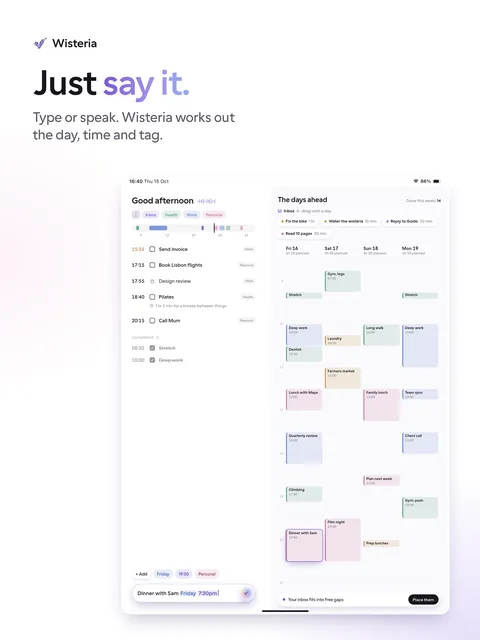Click the + Add button
Image resolution: width=480 pixels, height=640 pixels.
click(141, 574)
